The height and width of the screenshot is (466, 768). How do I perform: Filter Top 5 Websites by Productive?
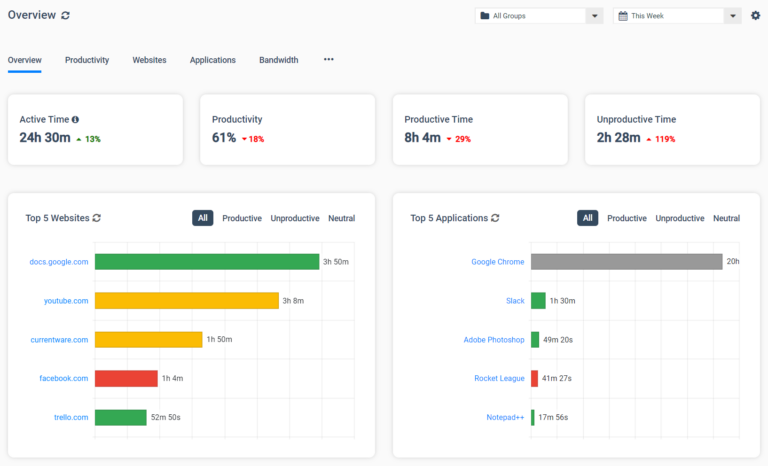click(x=242, y=218)
